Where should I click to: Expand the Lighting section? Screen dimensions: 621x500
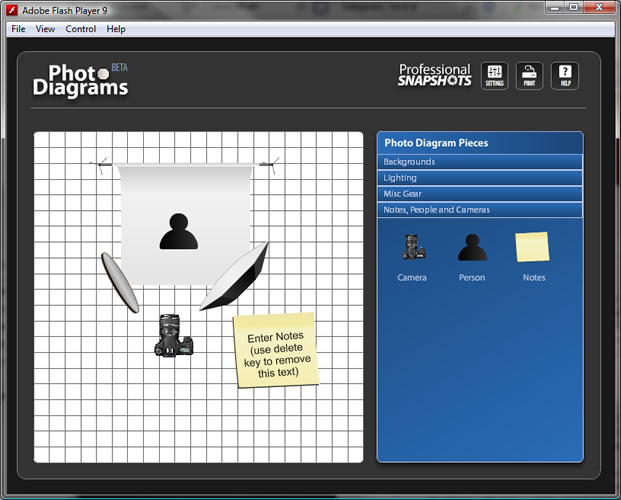[x=480, y=178]
